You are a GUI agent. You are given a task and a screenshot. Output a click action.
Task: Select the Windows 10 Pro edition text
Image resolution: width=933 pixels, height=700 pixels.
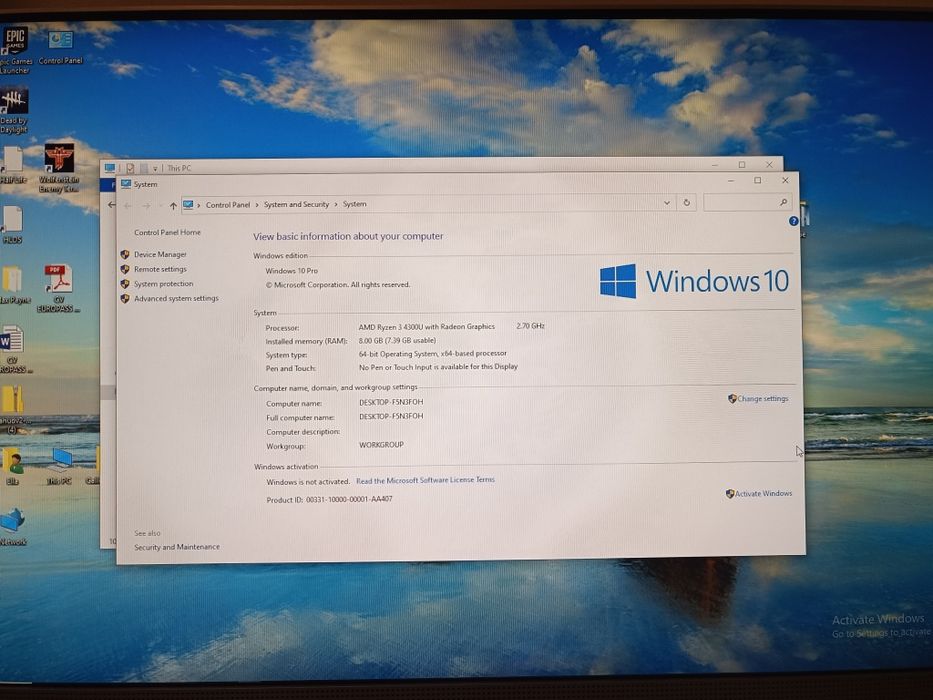click(292, 270)
